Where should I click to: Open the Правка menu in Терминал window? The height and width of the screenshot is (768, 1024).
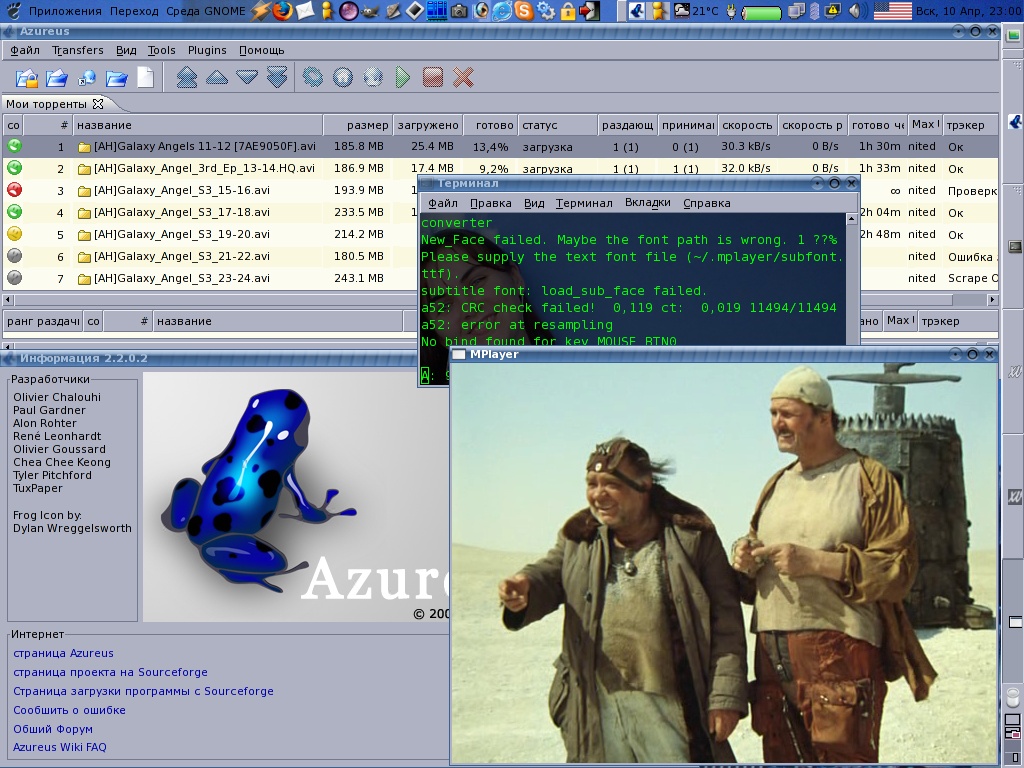[x=490, y=203]
